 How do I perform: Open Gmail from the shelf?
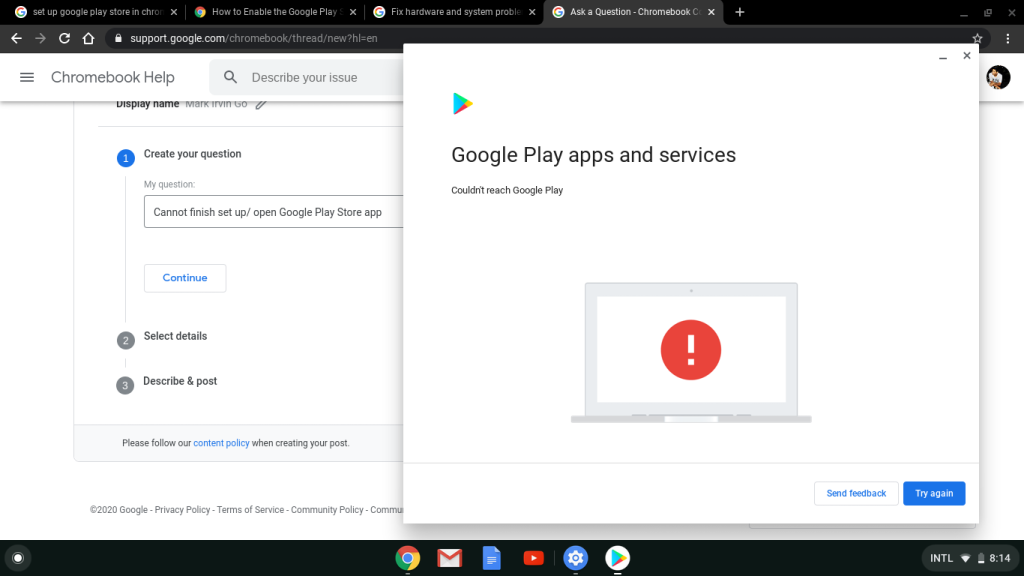tap(449, 558)
